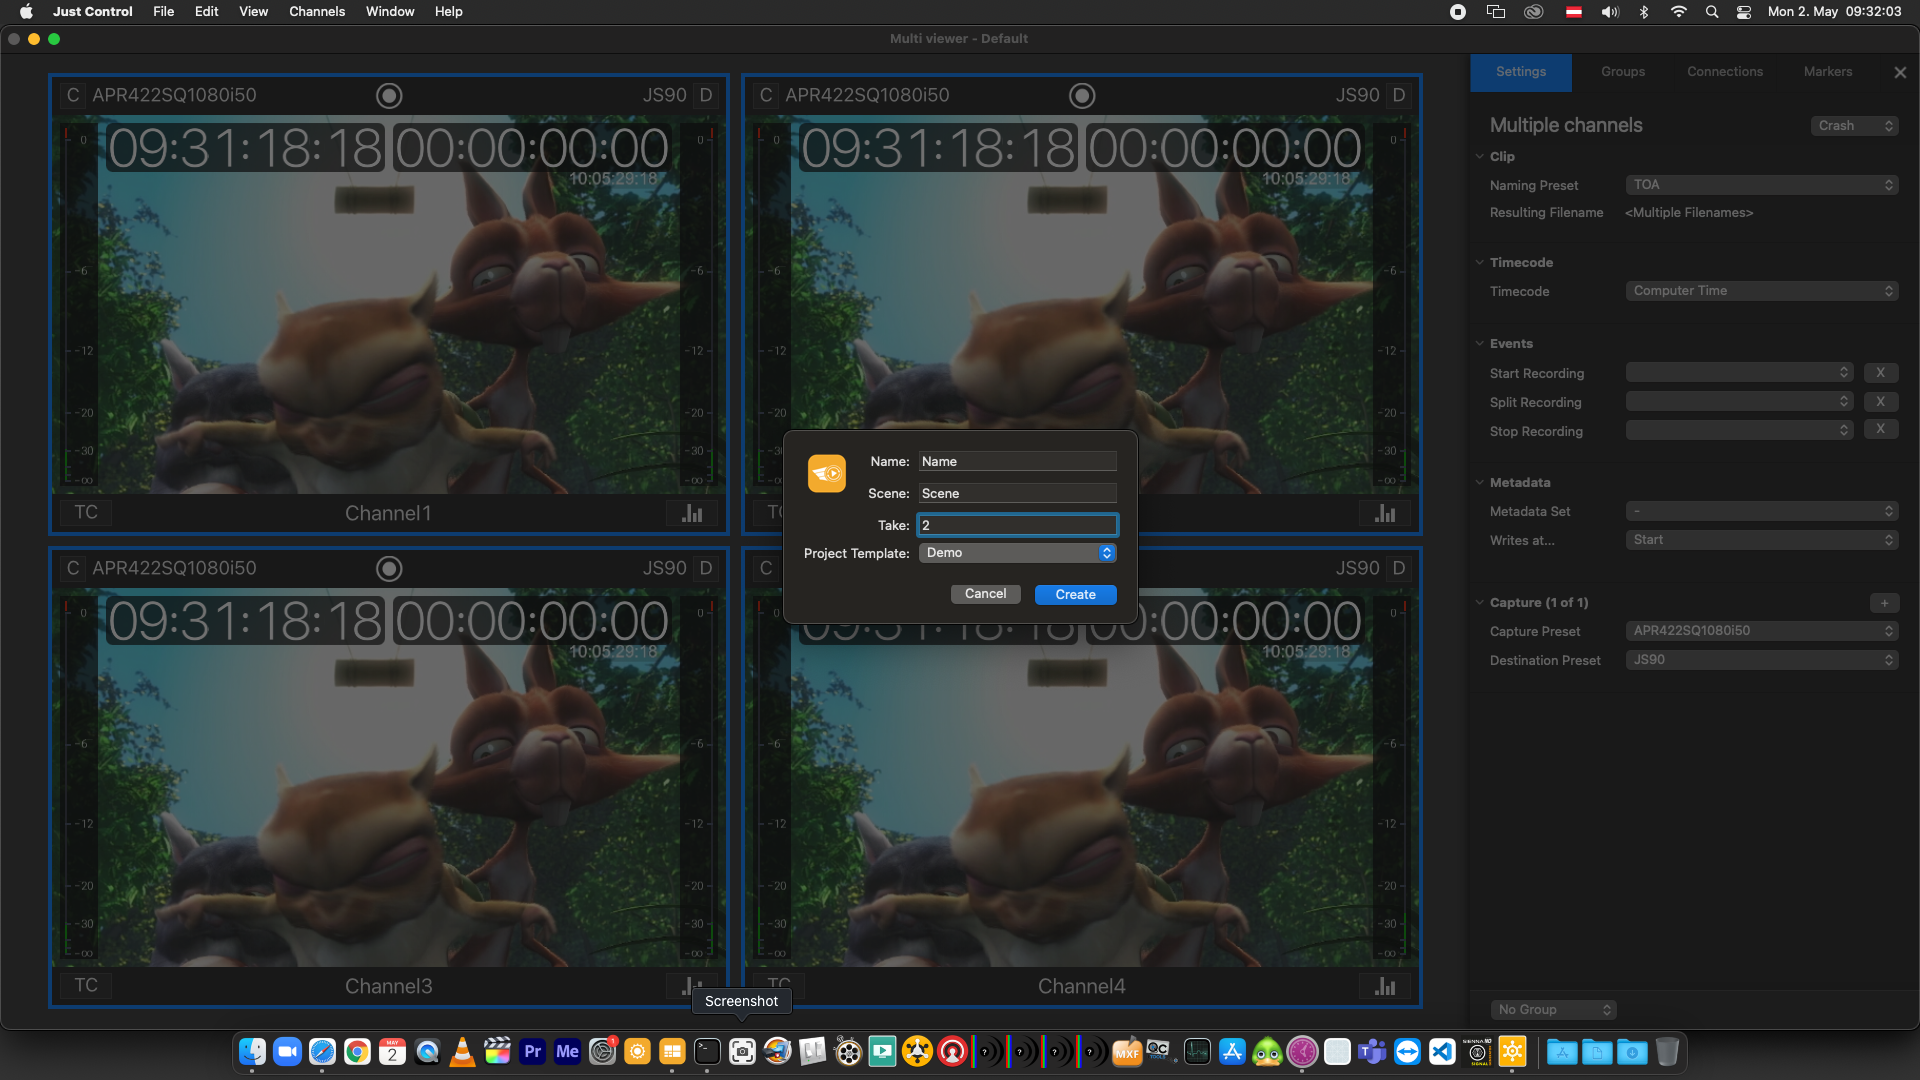Click the Just Control icon in dialog

pos(827,473)
